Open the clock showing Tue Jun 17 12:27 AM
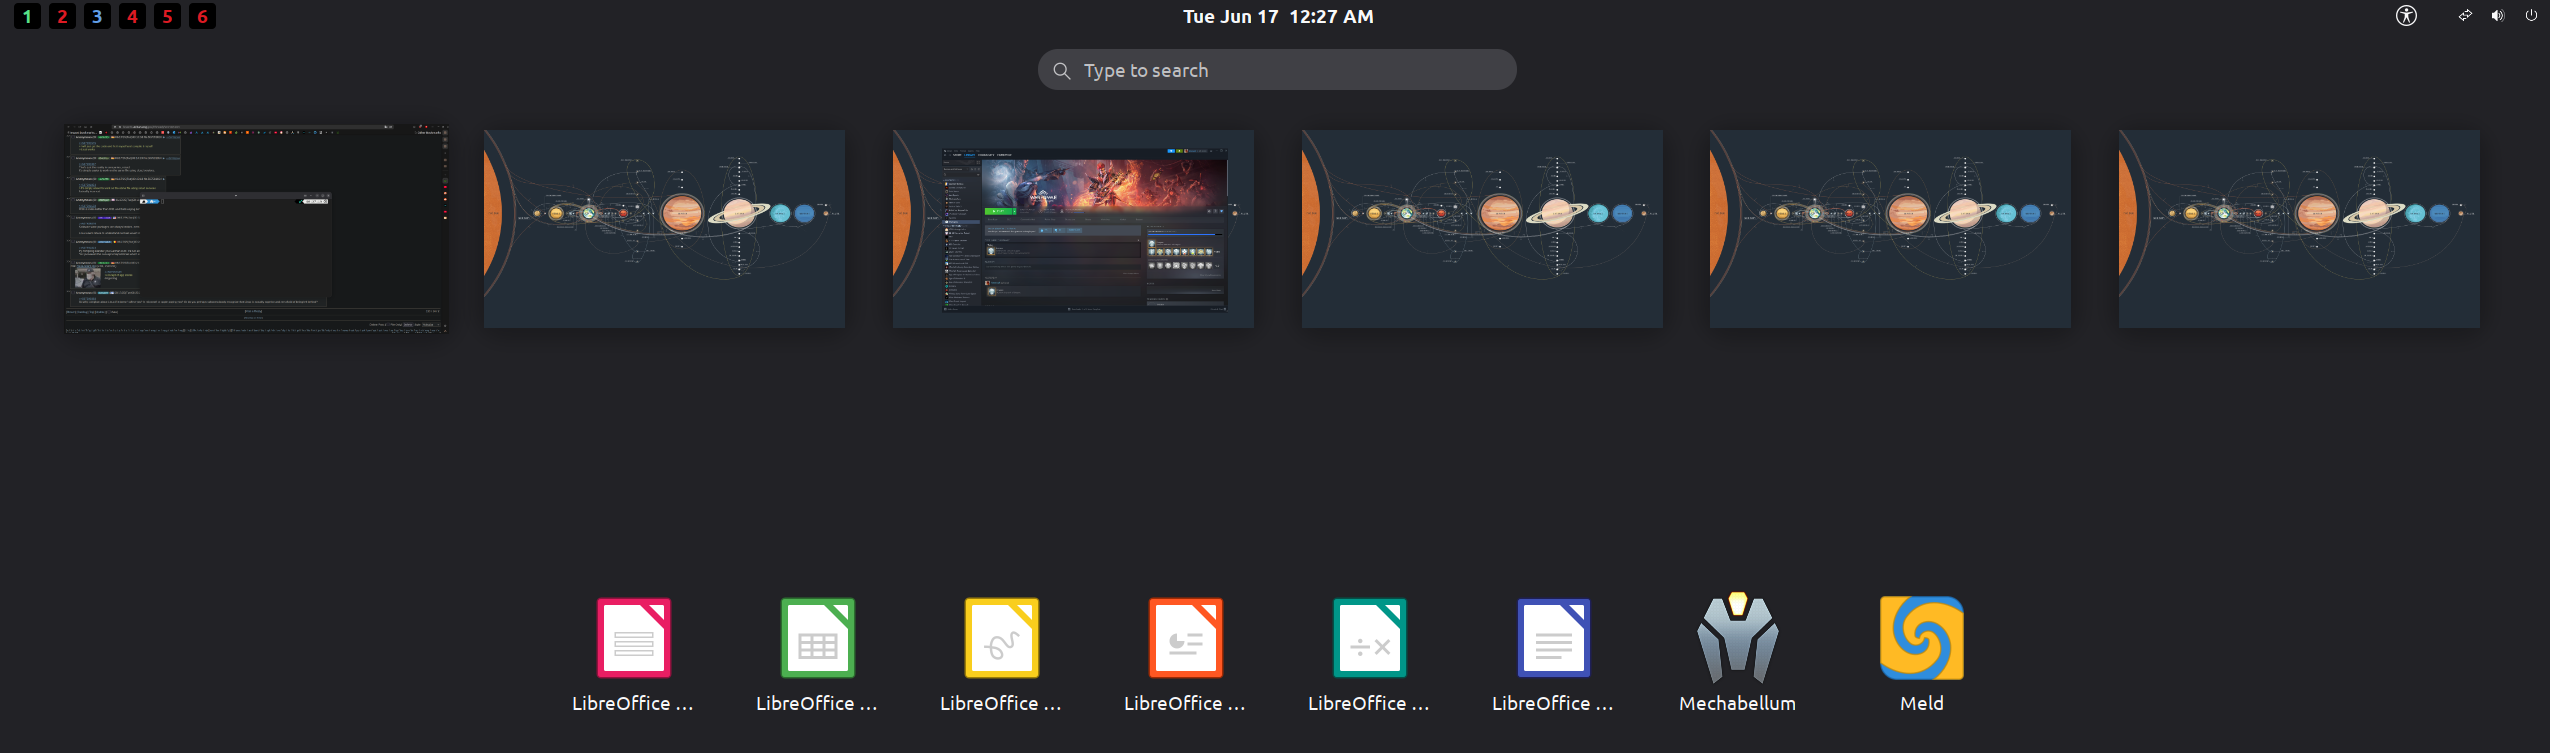2550x753 pixels. point(1278,16)
